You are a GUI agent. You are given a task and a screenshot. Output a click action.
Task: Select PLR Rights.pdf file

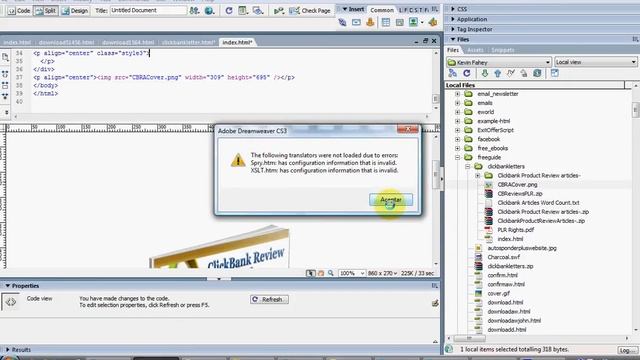[x=516, y=230]
